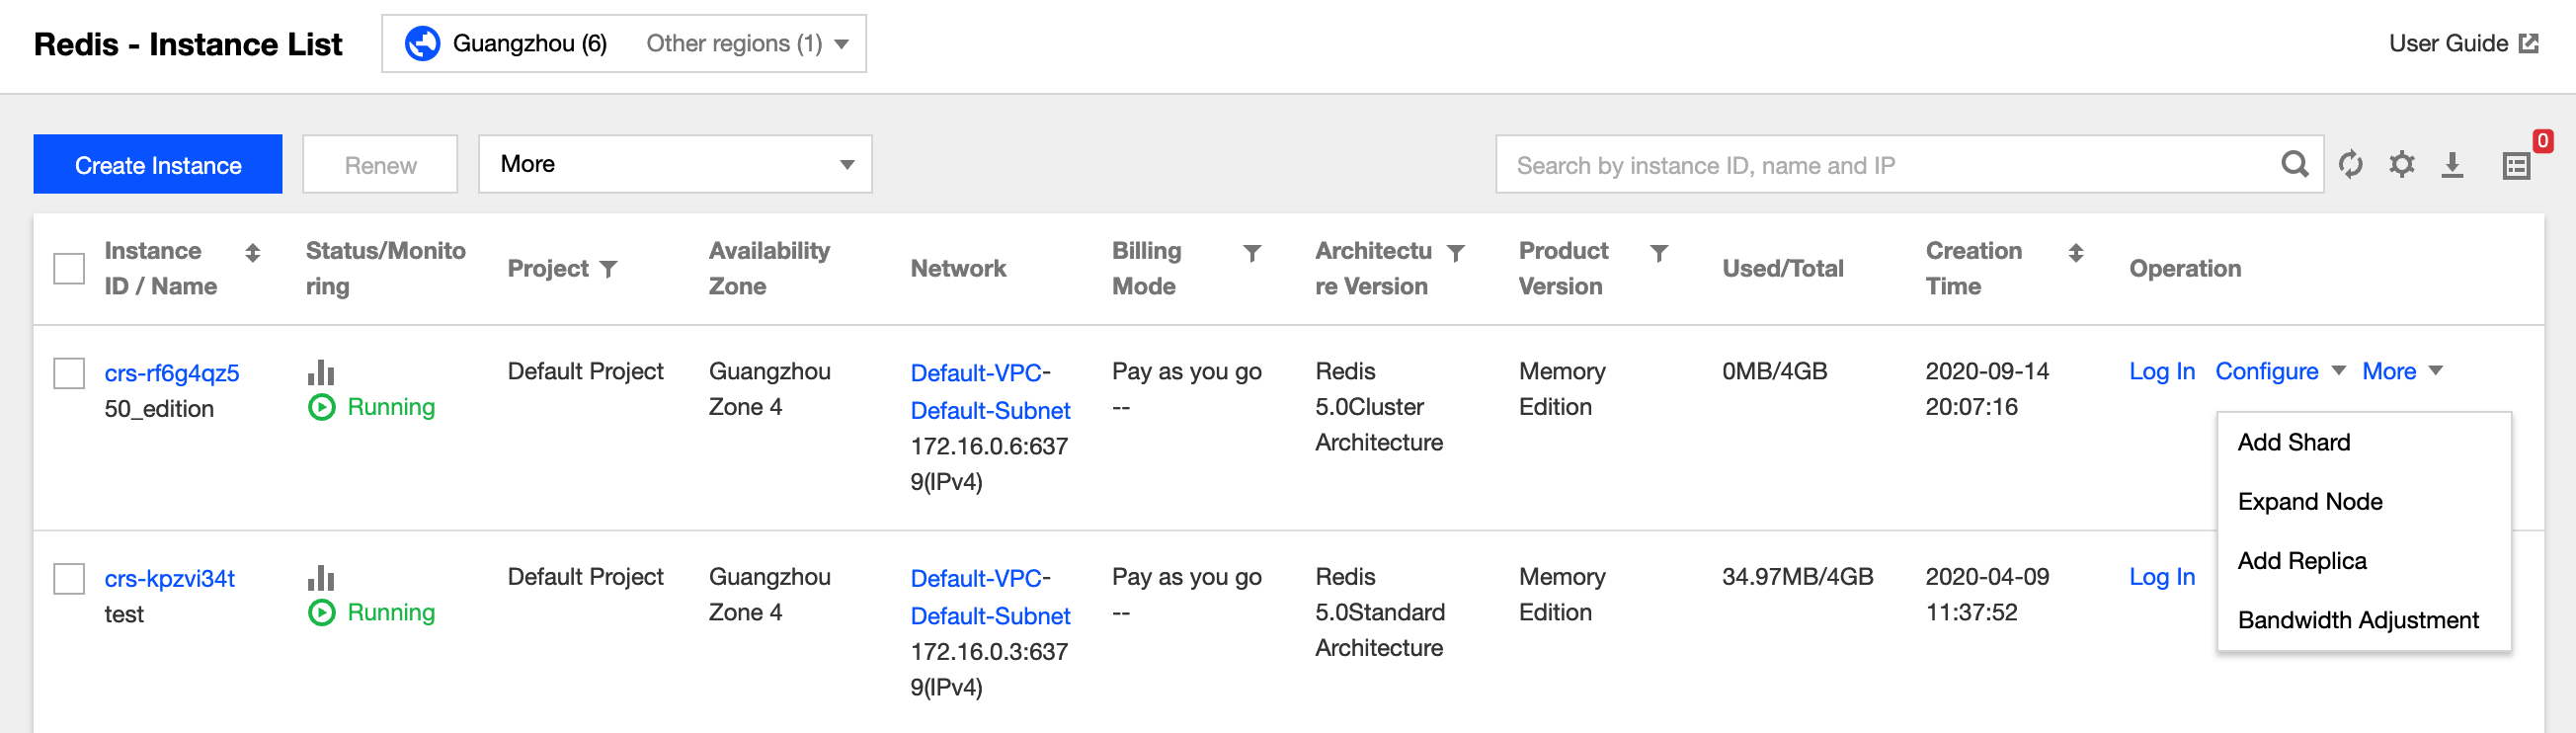Tick the select-all instances checkbox
This screenshot has width=2576, height=733.
(69, 268)
